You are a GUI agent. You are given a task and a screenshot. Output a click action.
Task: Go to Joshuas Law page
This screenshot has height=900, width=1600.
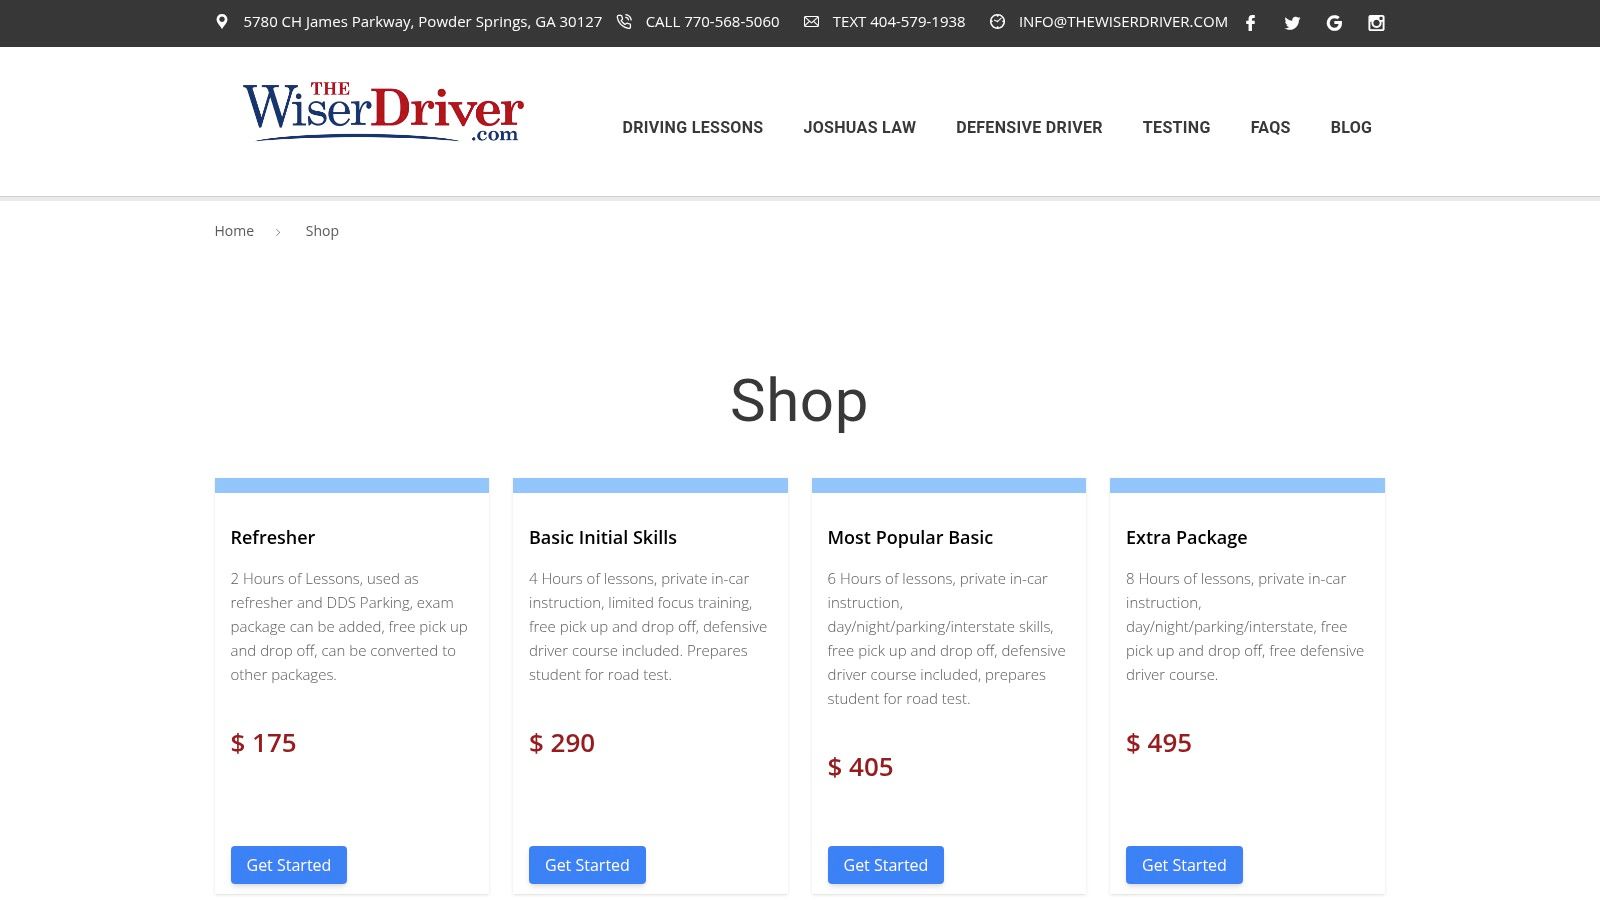(859, 127)
